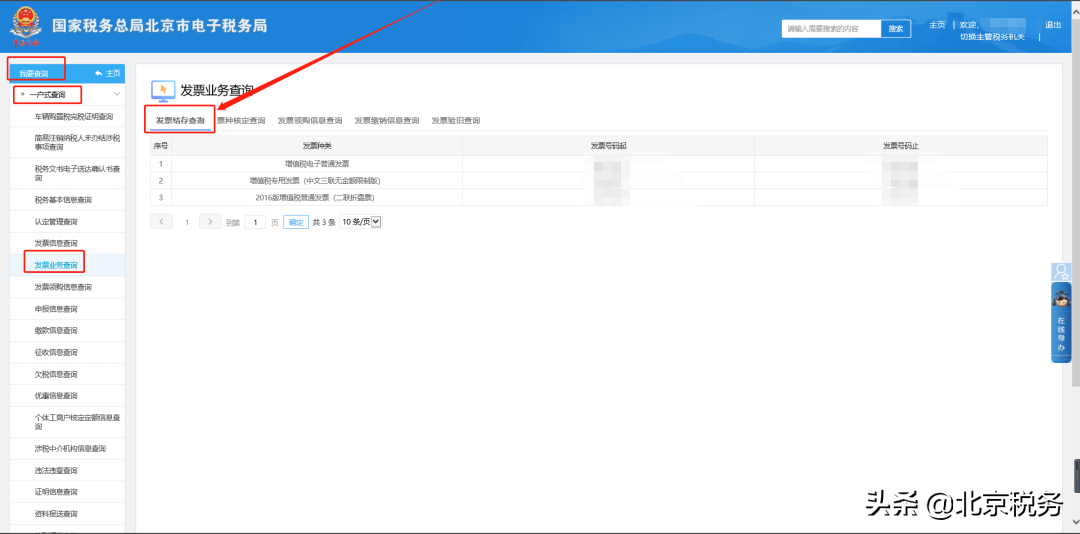
Task: Click 切换主管税务机关 link
Action: 993,37
